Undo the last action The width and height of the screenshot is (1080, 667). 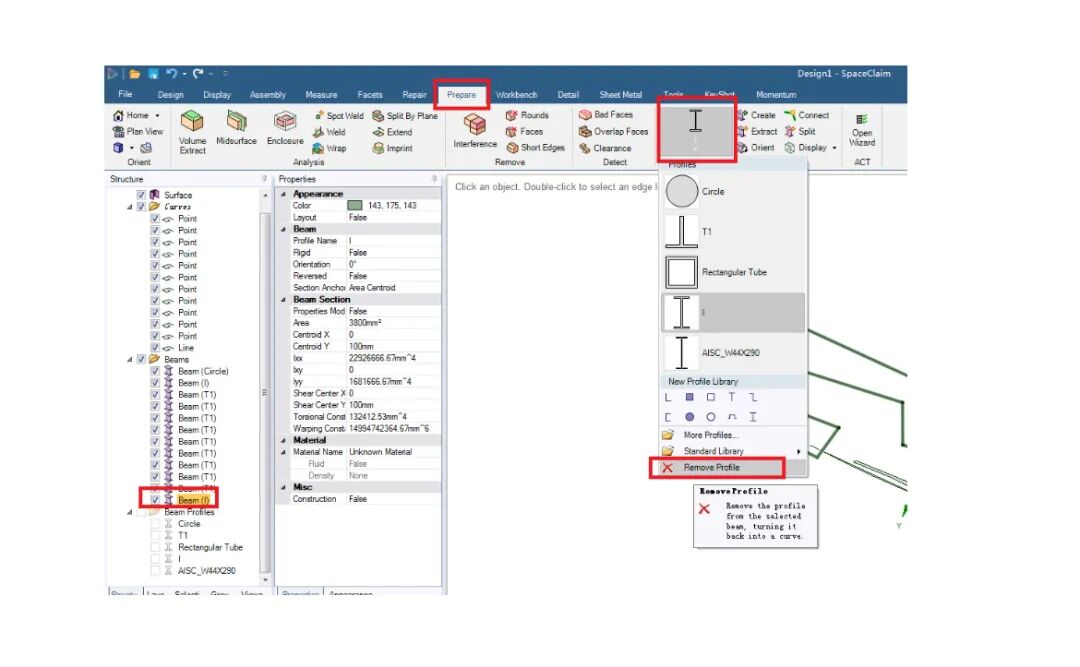tap(172, 74)
